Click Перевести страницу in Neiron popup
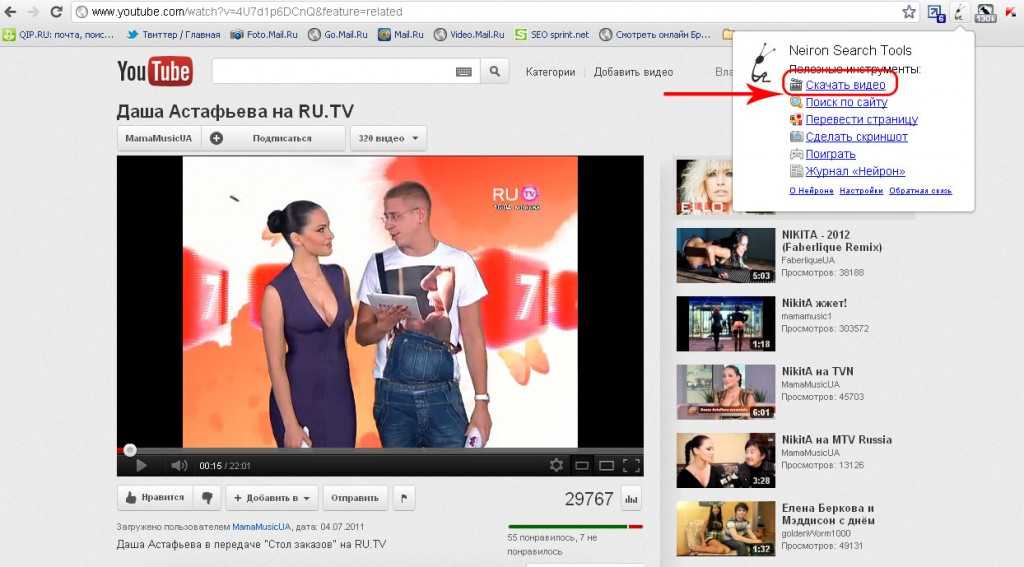 [x=861, y=120]
